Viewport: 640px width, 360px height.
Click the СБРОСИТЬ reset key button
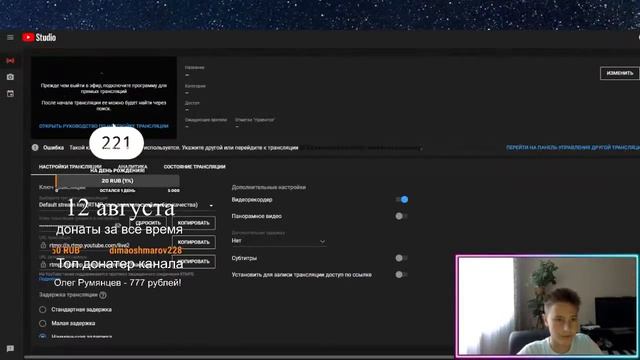pyautogui.click(x=148, y=223)
